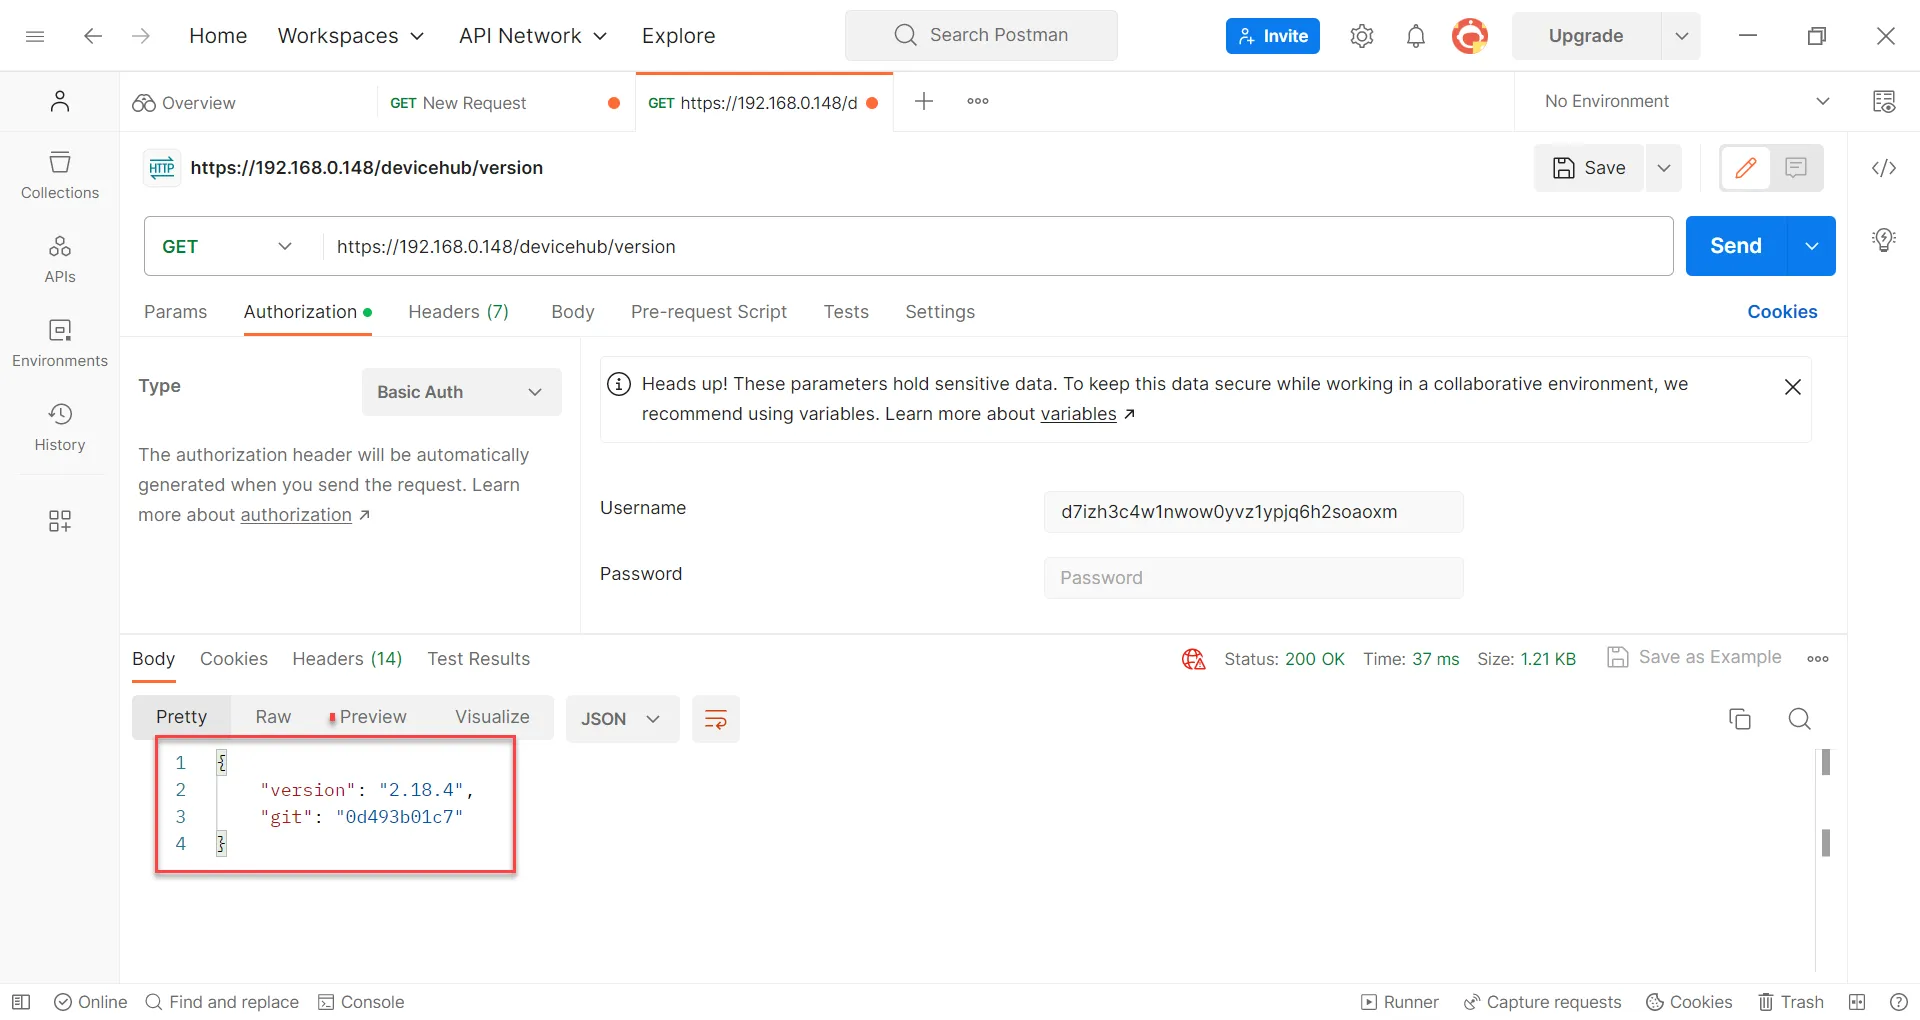1920x1020 pixels.
Task: Open the user avatar menu
Action: [x=1470, y=36]
